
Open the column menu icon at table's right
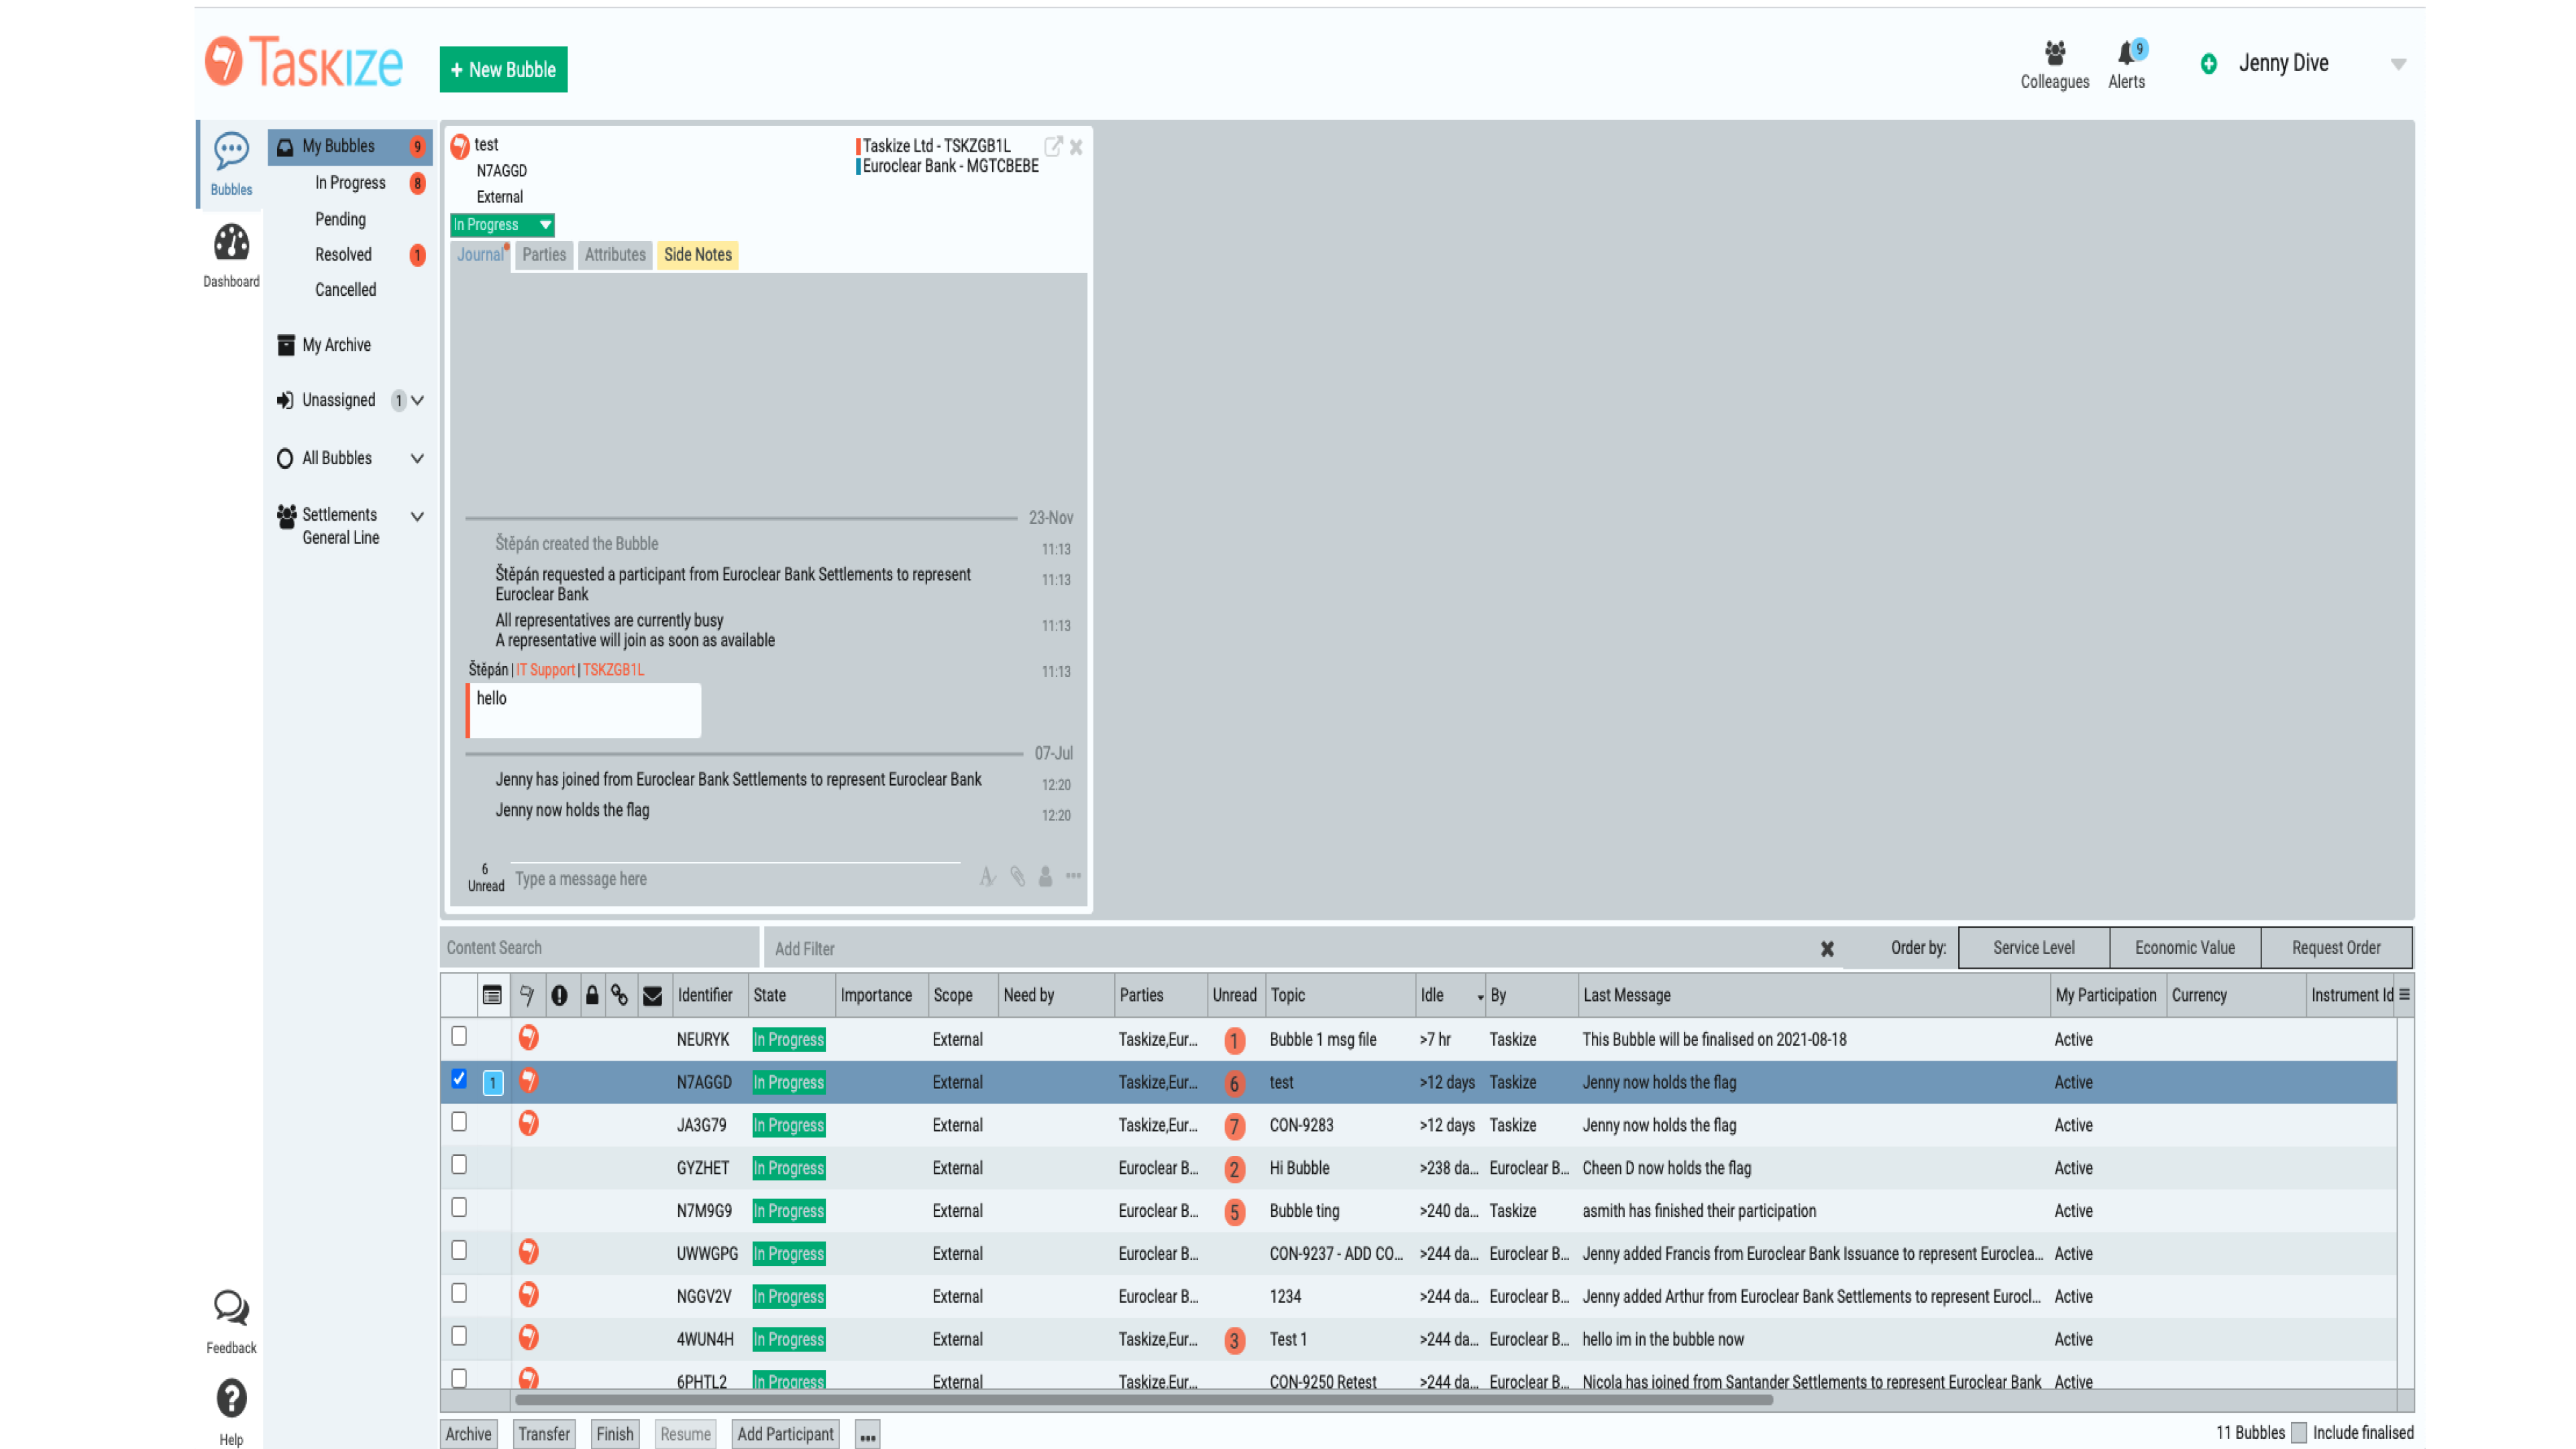2404,995
